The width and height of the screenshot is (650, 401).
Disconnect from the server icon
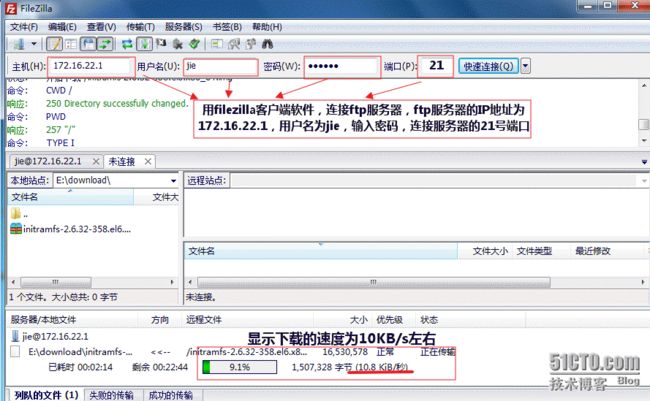(x=178, y=44)
